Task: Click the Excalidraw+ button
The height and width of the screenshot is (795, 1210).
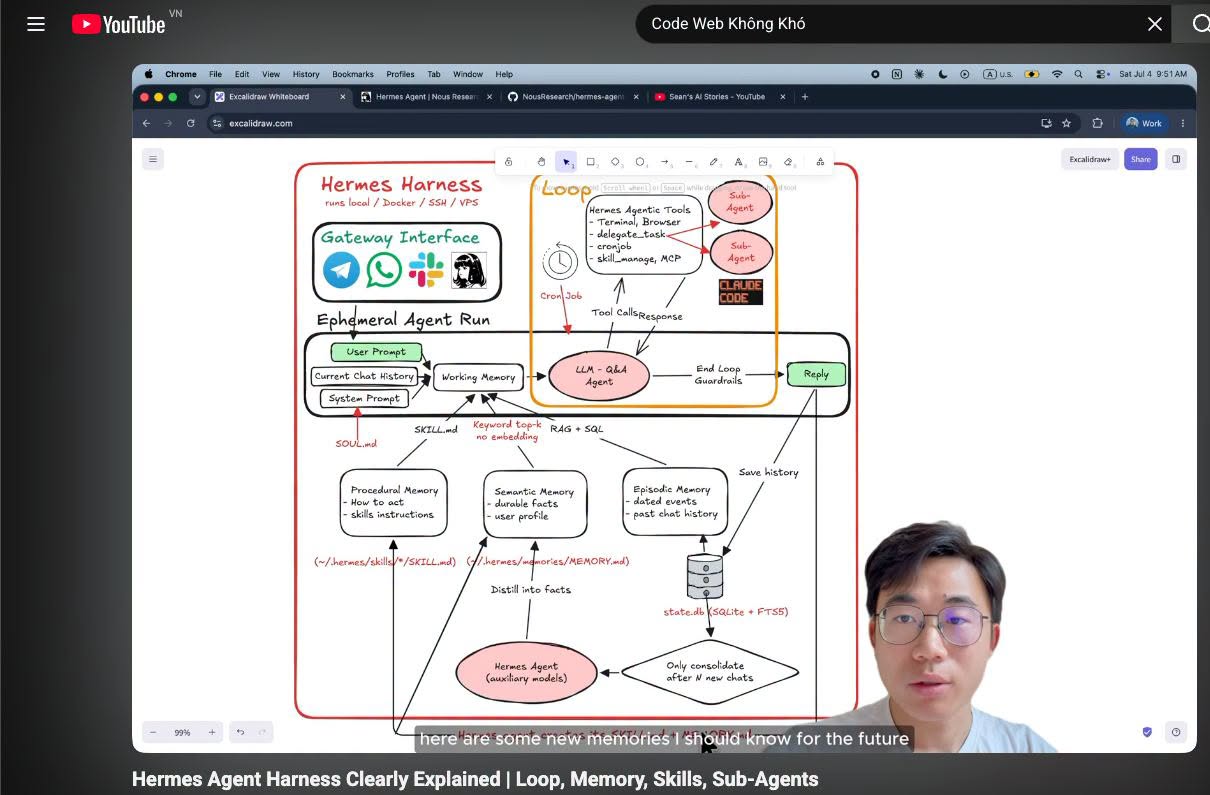Action: pyautogui.click(x=1090, y=159)
